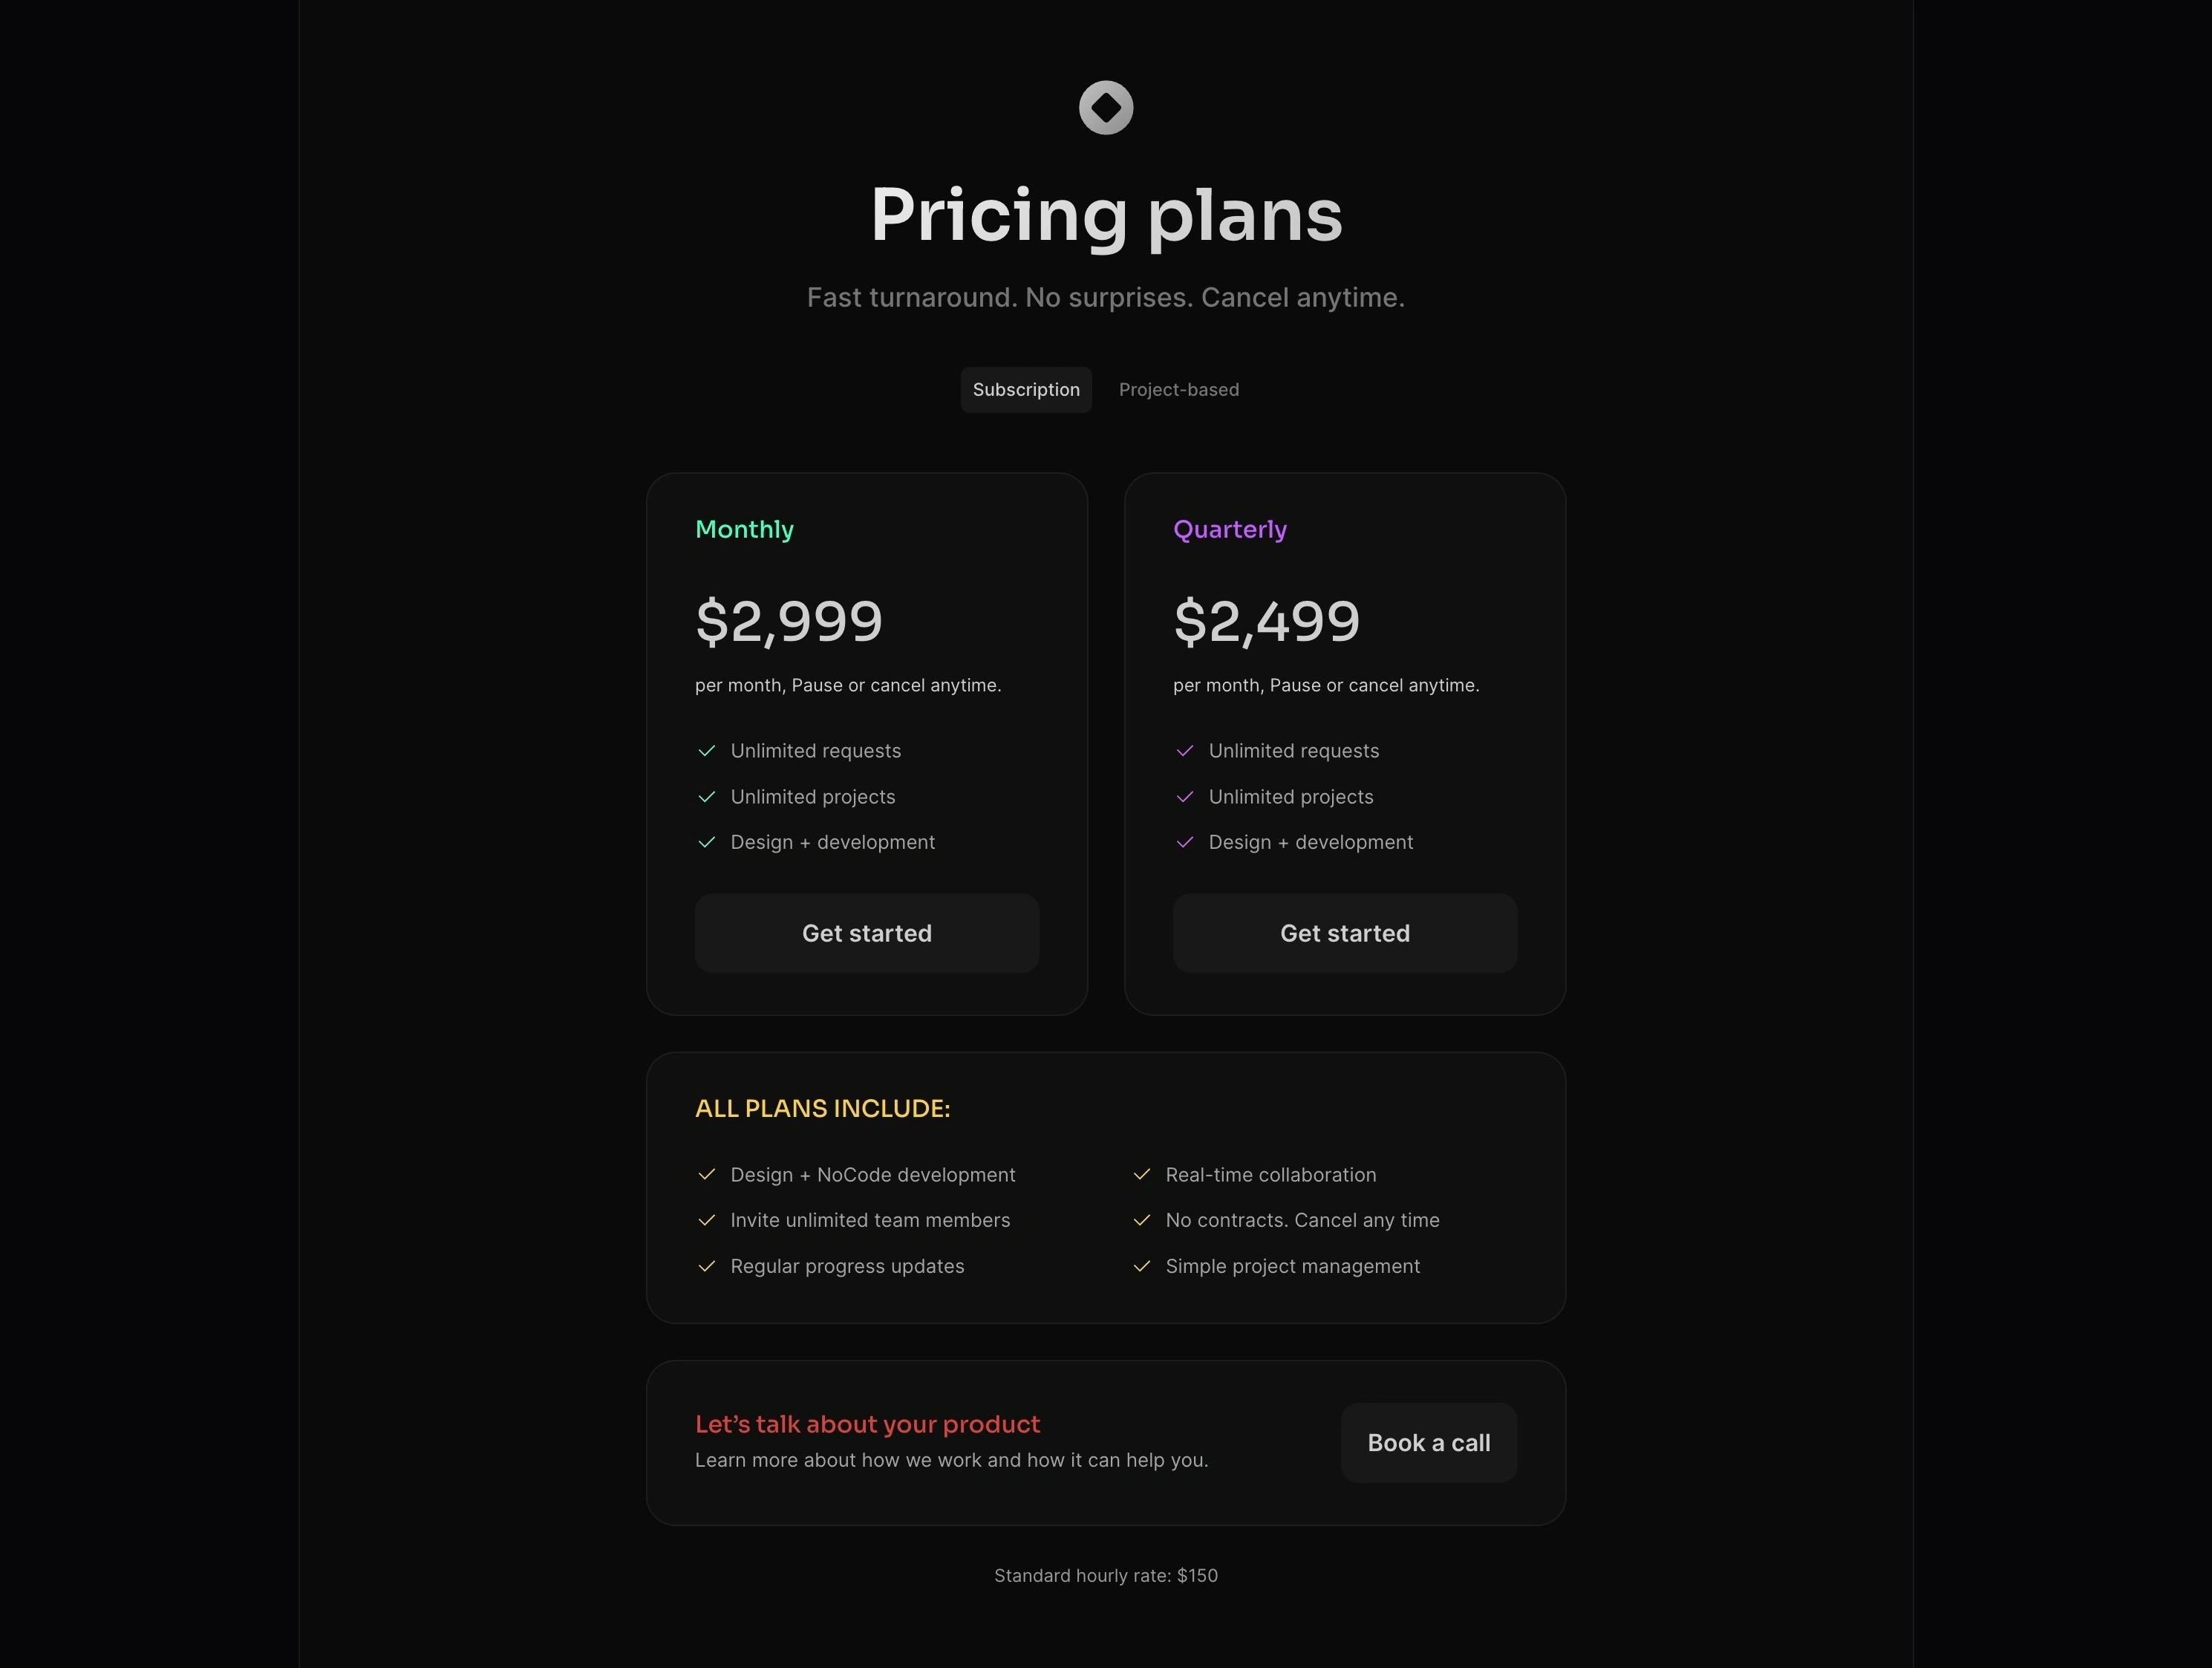
Task: Click the Monthly plan heading
Action: click(745, 530)
